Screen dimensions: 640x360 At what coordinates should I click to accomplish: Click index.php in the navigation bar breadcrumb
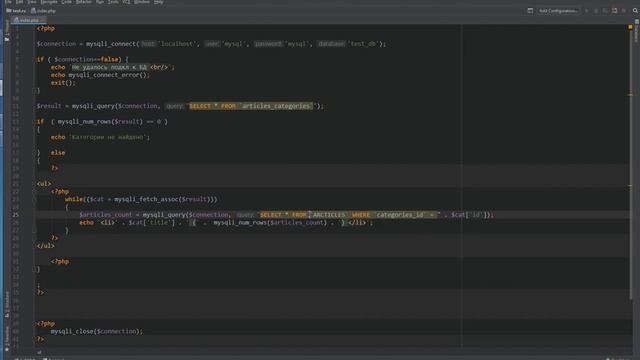(43, 11)
